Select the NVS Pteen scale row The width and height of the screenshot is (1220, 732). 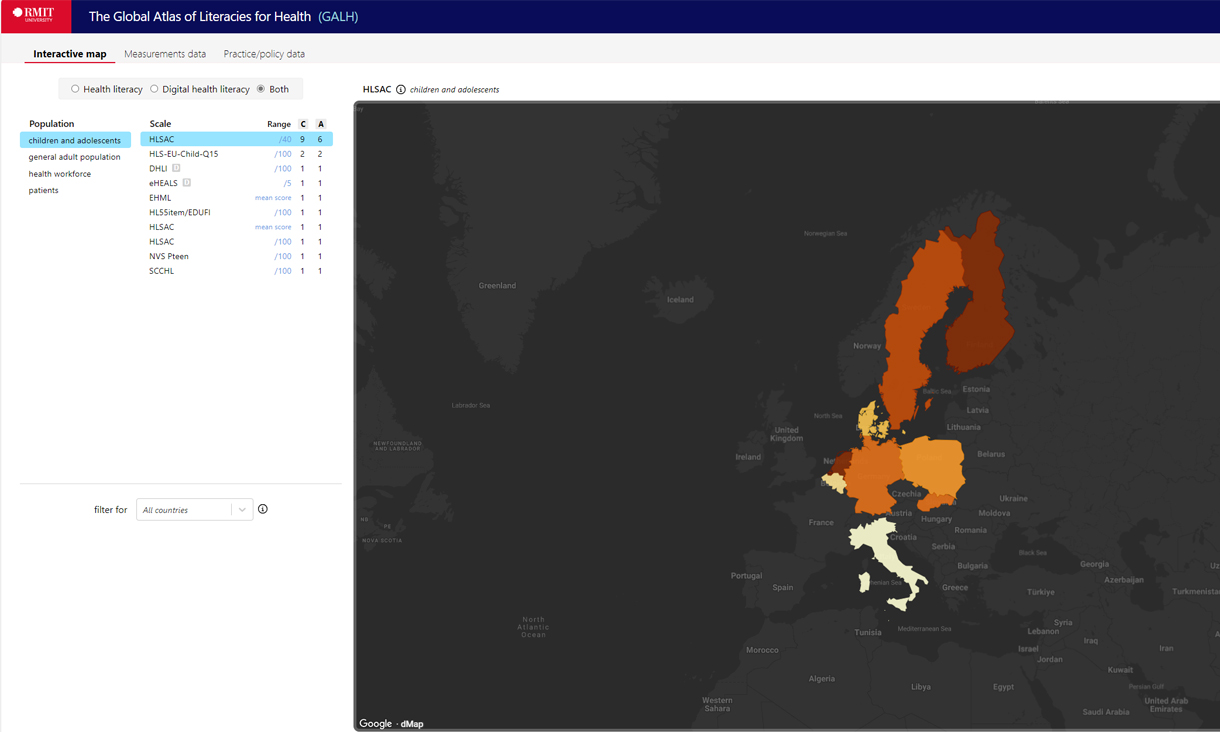[169, 256]
